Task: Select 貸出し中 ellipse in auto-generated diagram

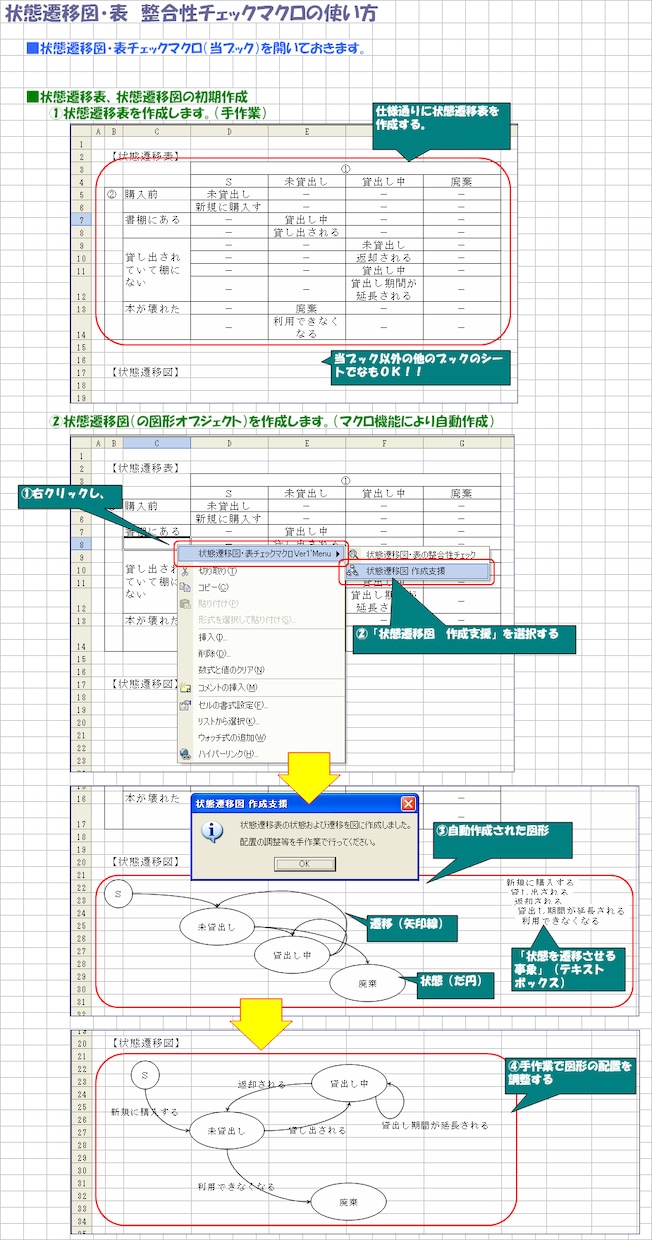Action: [293, 955]
